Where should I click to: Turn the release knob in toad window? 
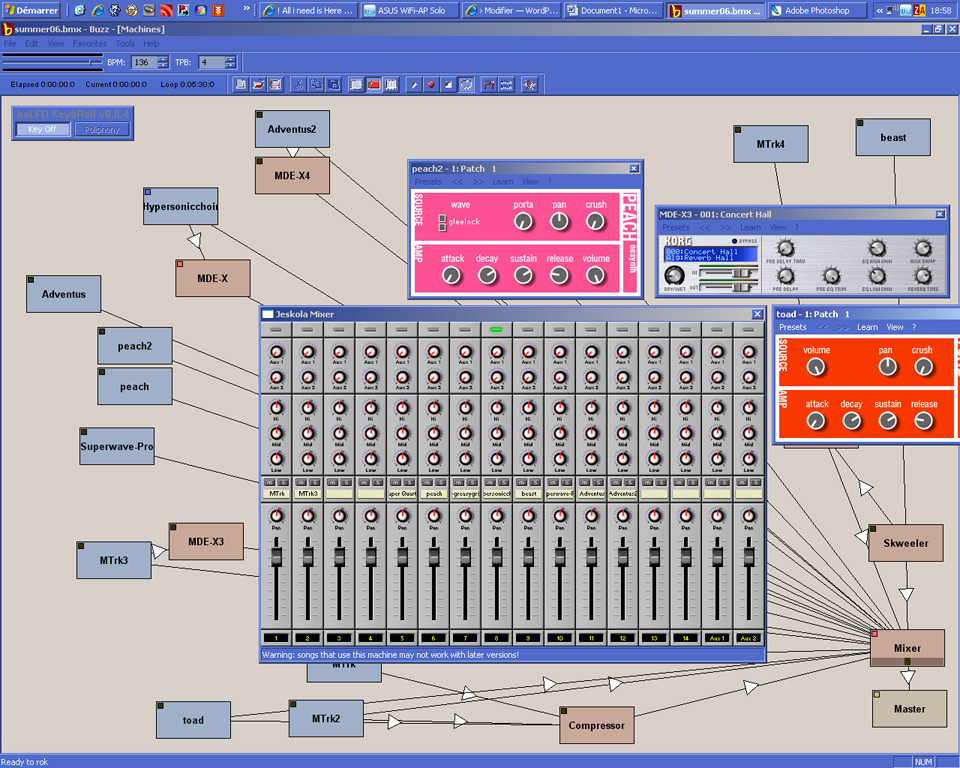click(923, 421)
